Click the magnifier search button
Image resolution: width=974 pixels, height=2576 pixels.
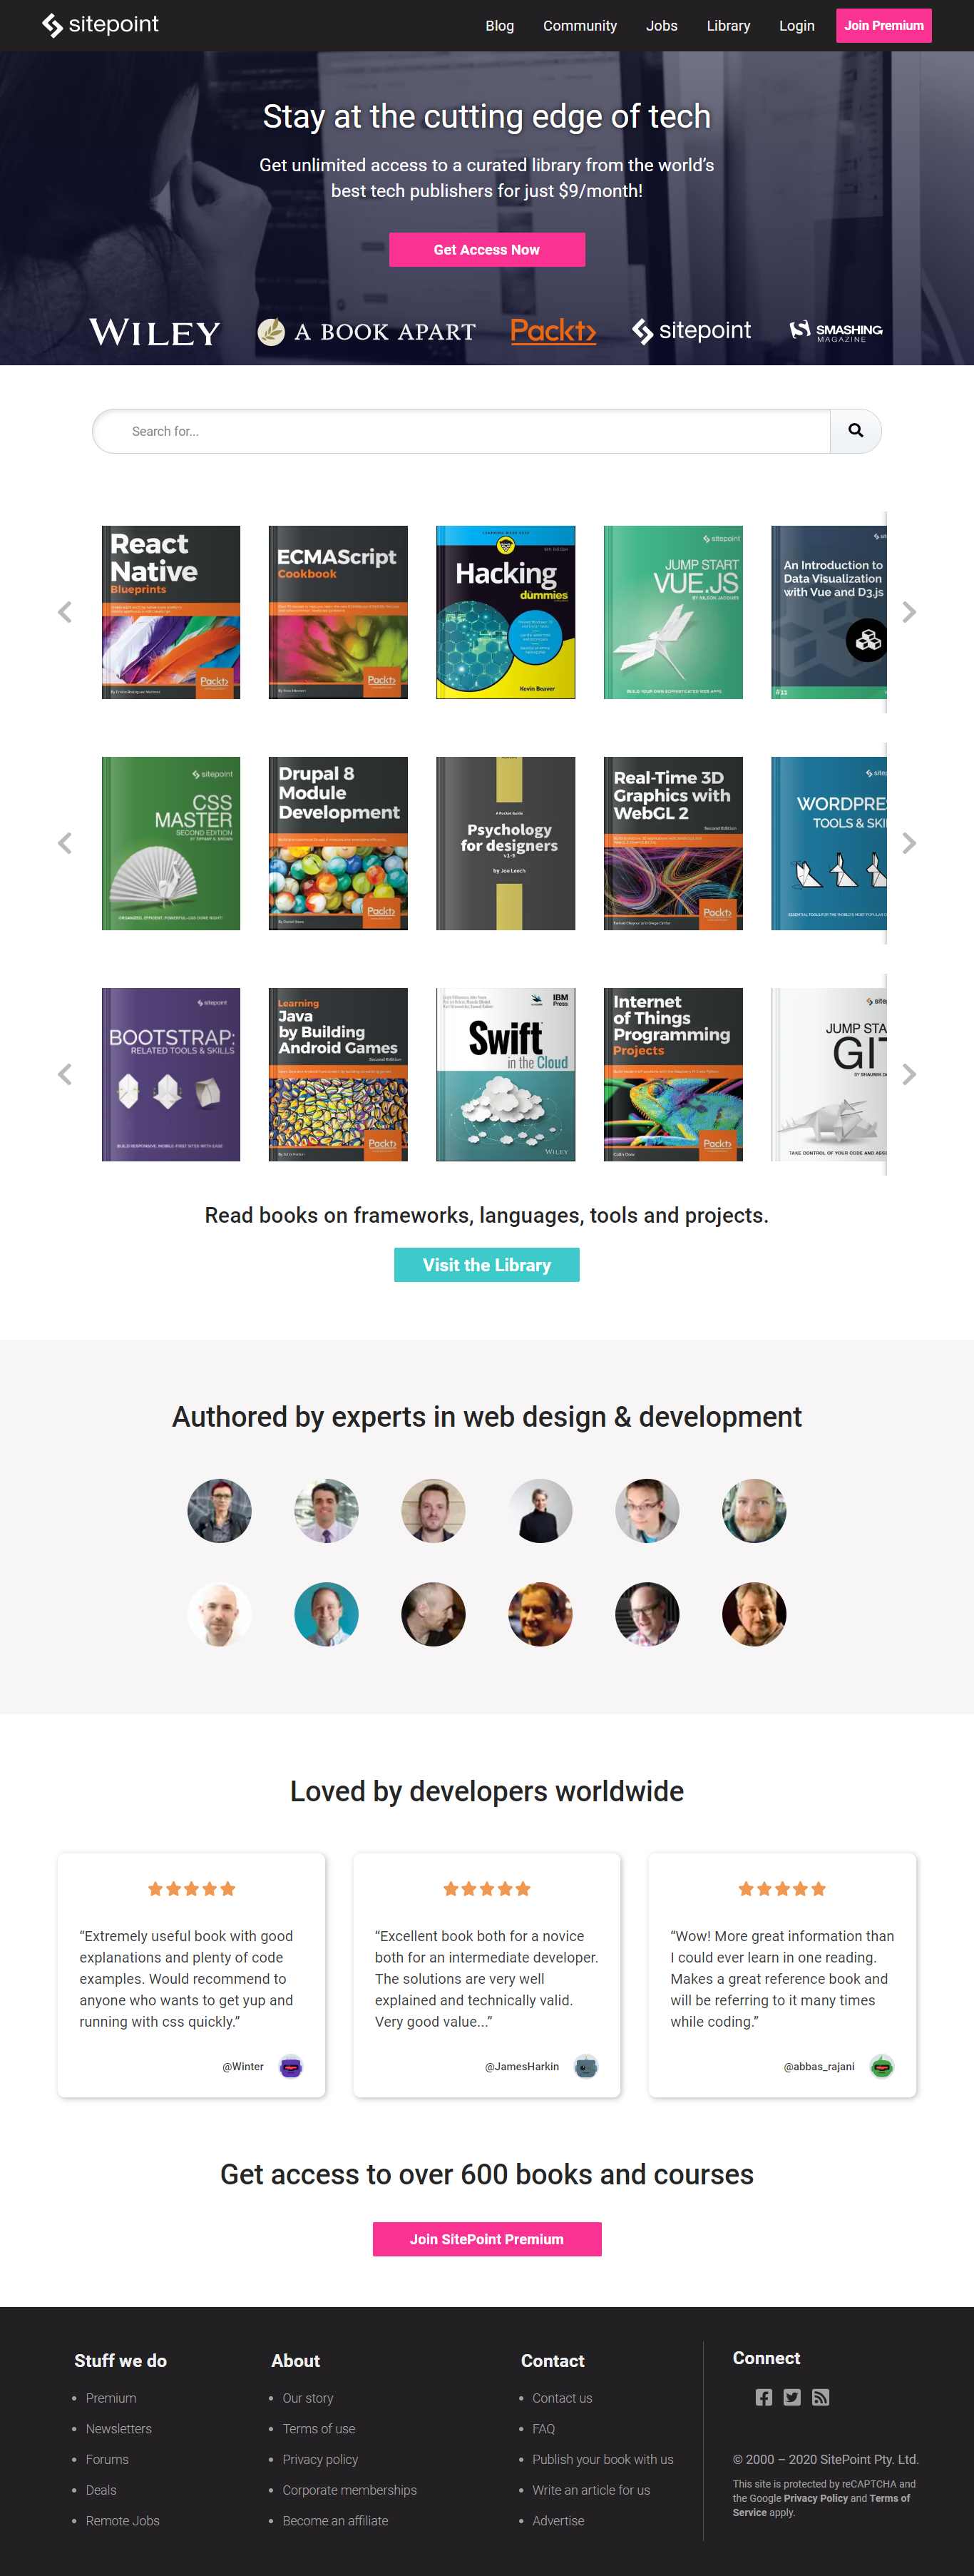pos(855,431)
